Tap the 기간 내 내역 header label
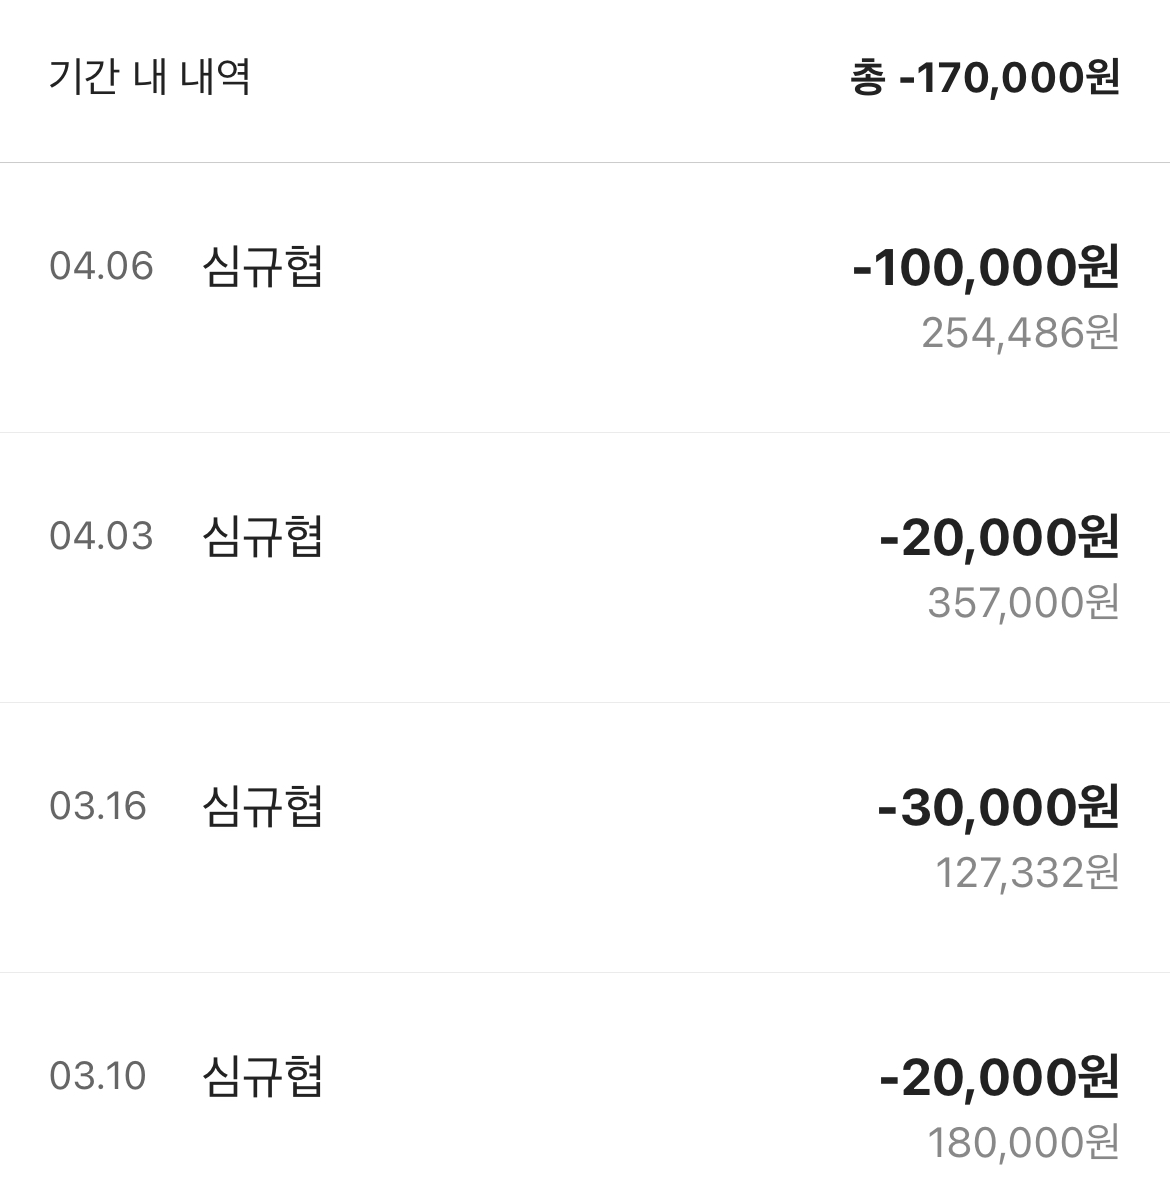Screen dimensions: 1170x1198 (x=150, y=77)
